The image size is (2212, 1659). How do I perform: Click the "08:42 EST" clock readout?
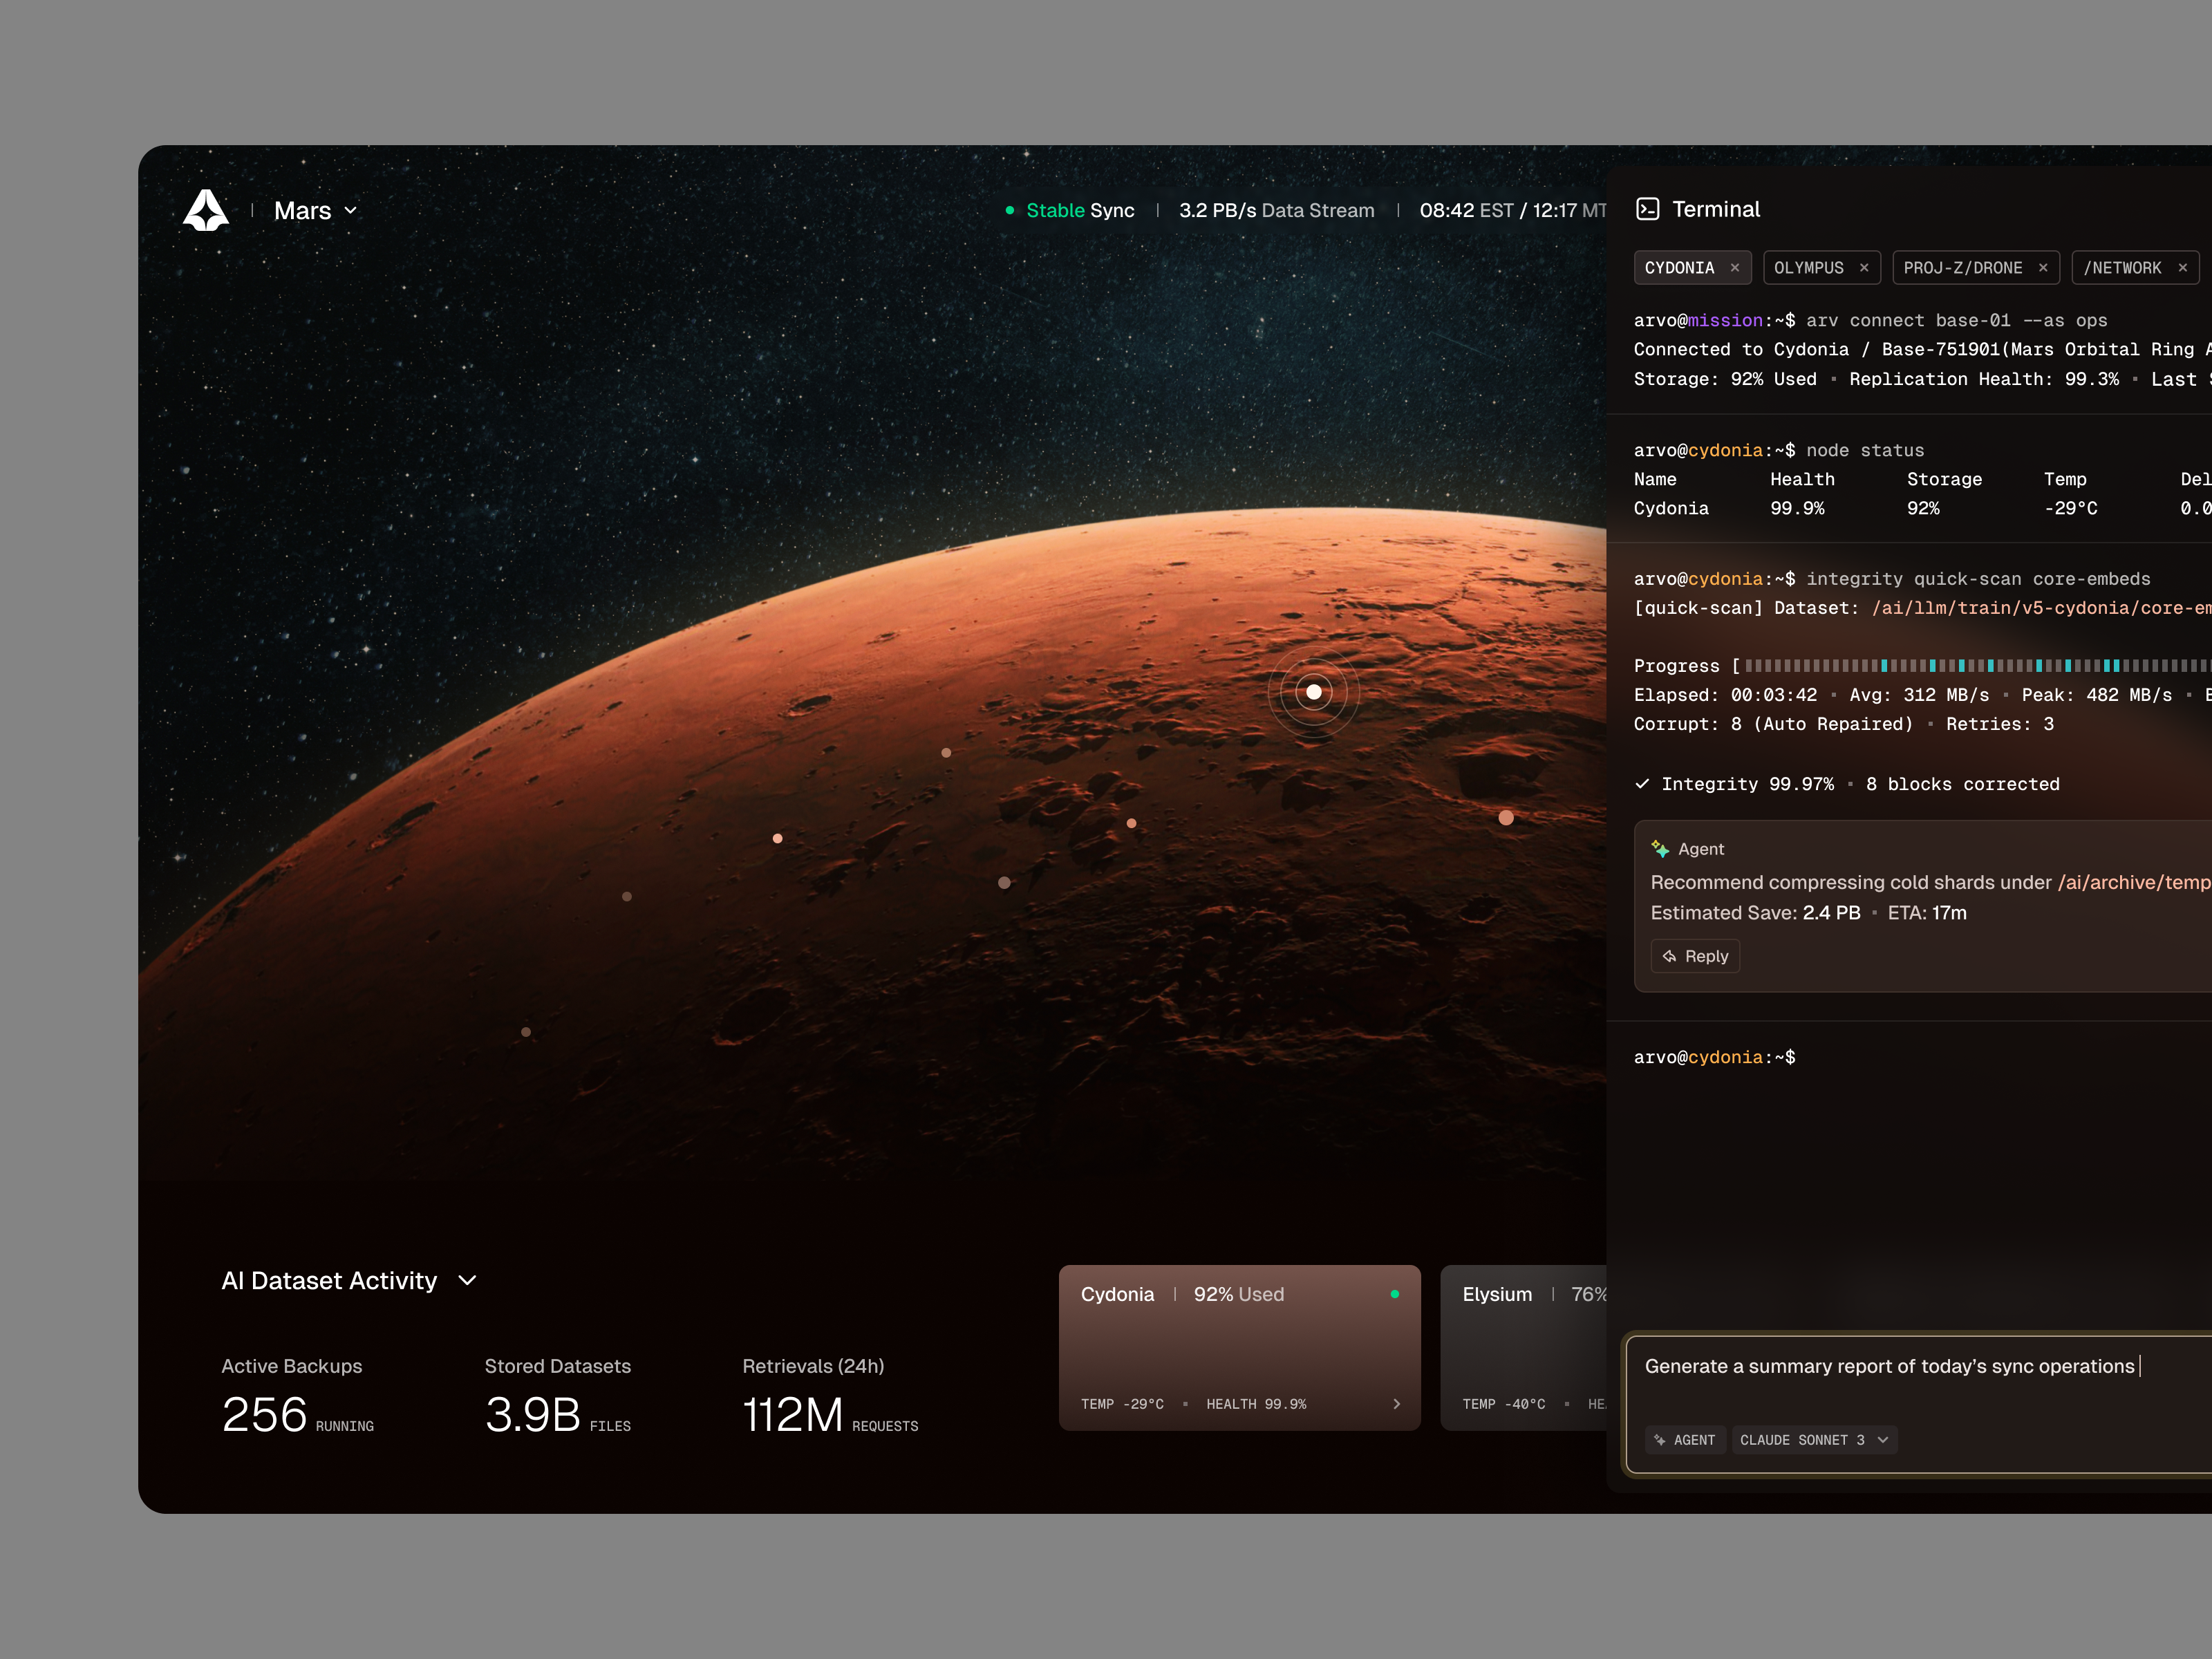[x=1466, y=210]
